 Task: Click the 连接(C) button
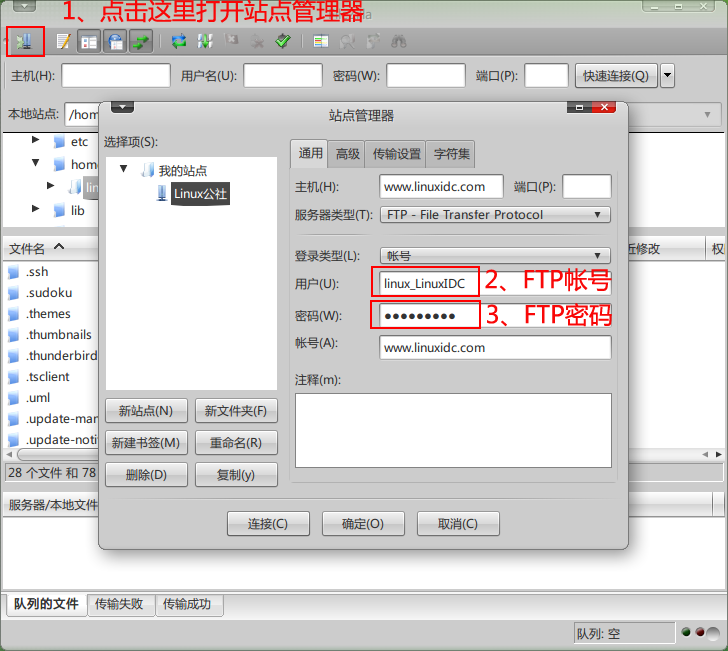click(268, 524)
